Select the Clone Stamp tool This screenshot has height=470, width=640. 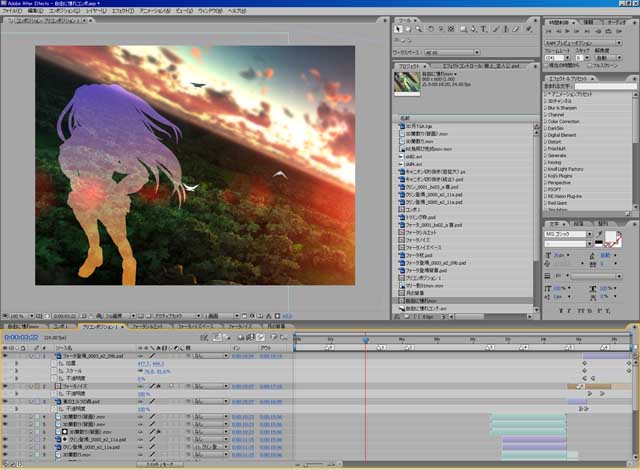tap(506, 29)
